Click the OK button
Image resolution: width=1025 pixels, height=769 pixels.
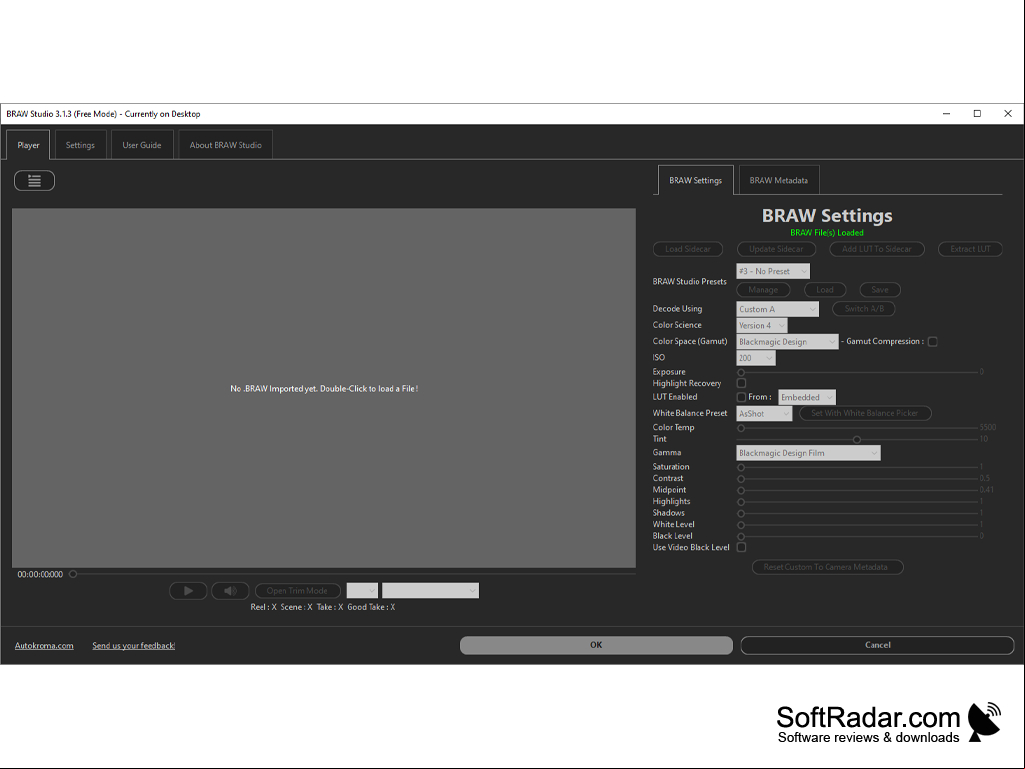click(596, 645)
